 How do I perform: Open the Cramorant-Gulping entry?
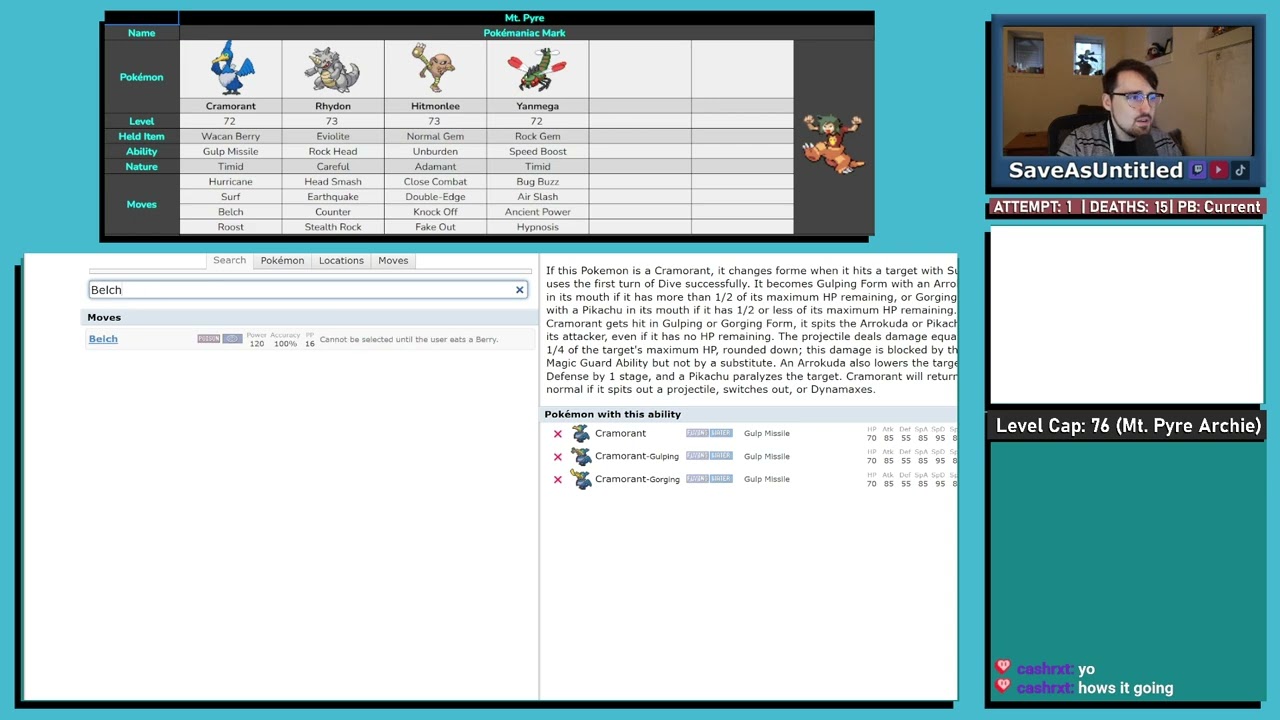636,456
